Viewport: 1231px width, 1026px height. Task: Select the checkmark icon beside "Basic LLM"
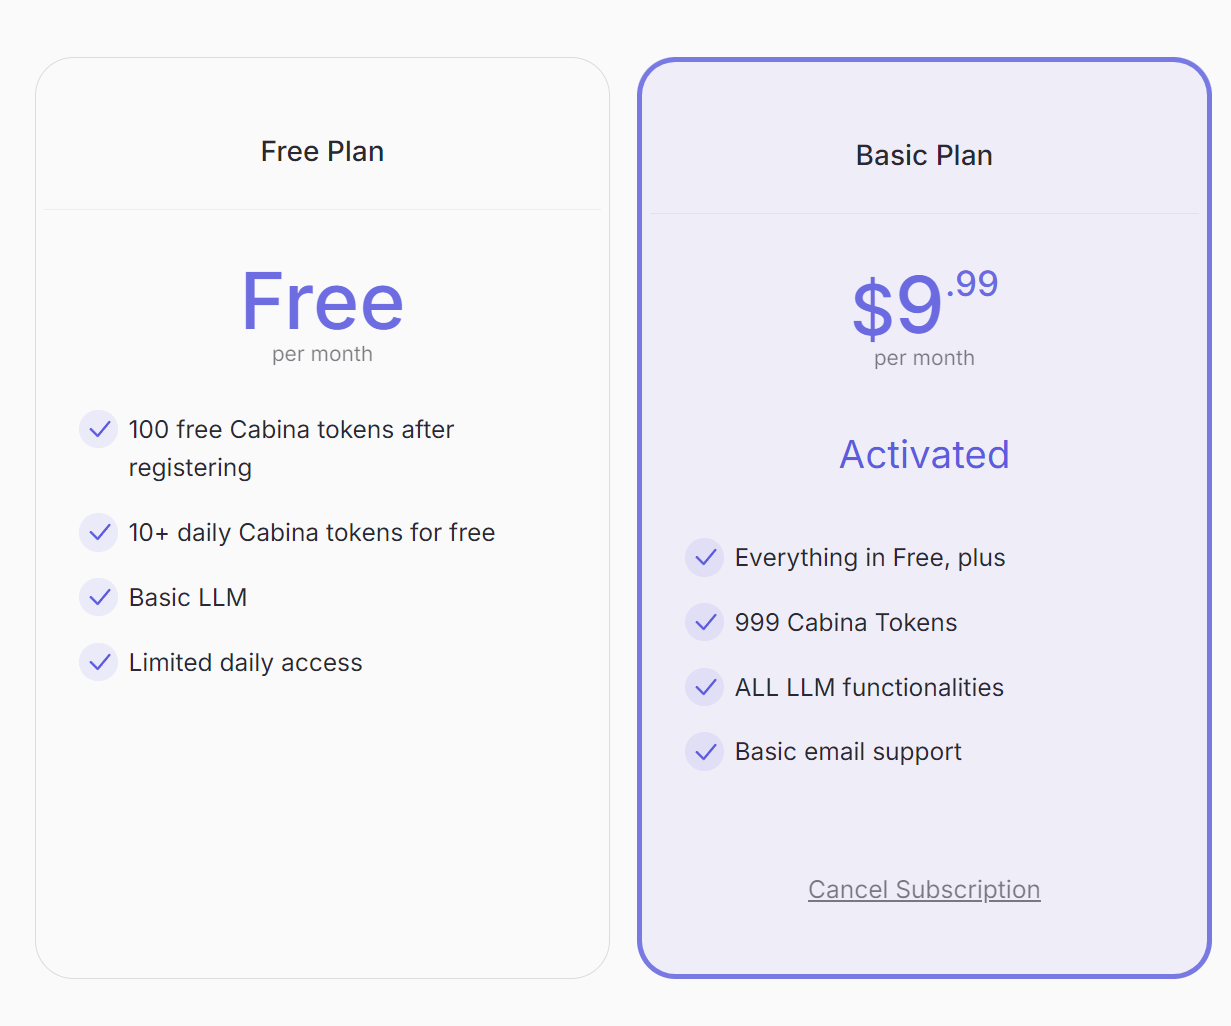(98, 597)
